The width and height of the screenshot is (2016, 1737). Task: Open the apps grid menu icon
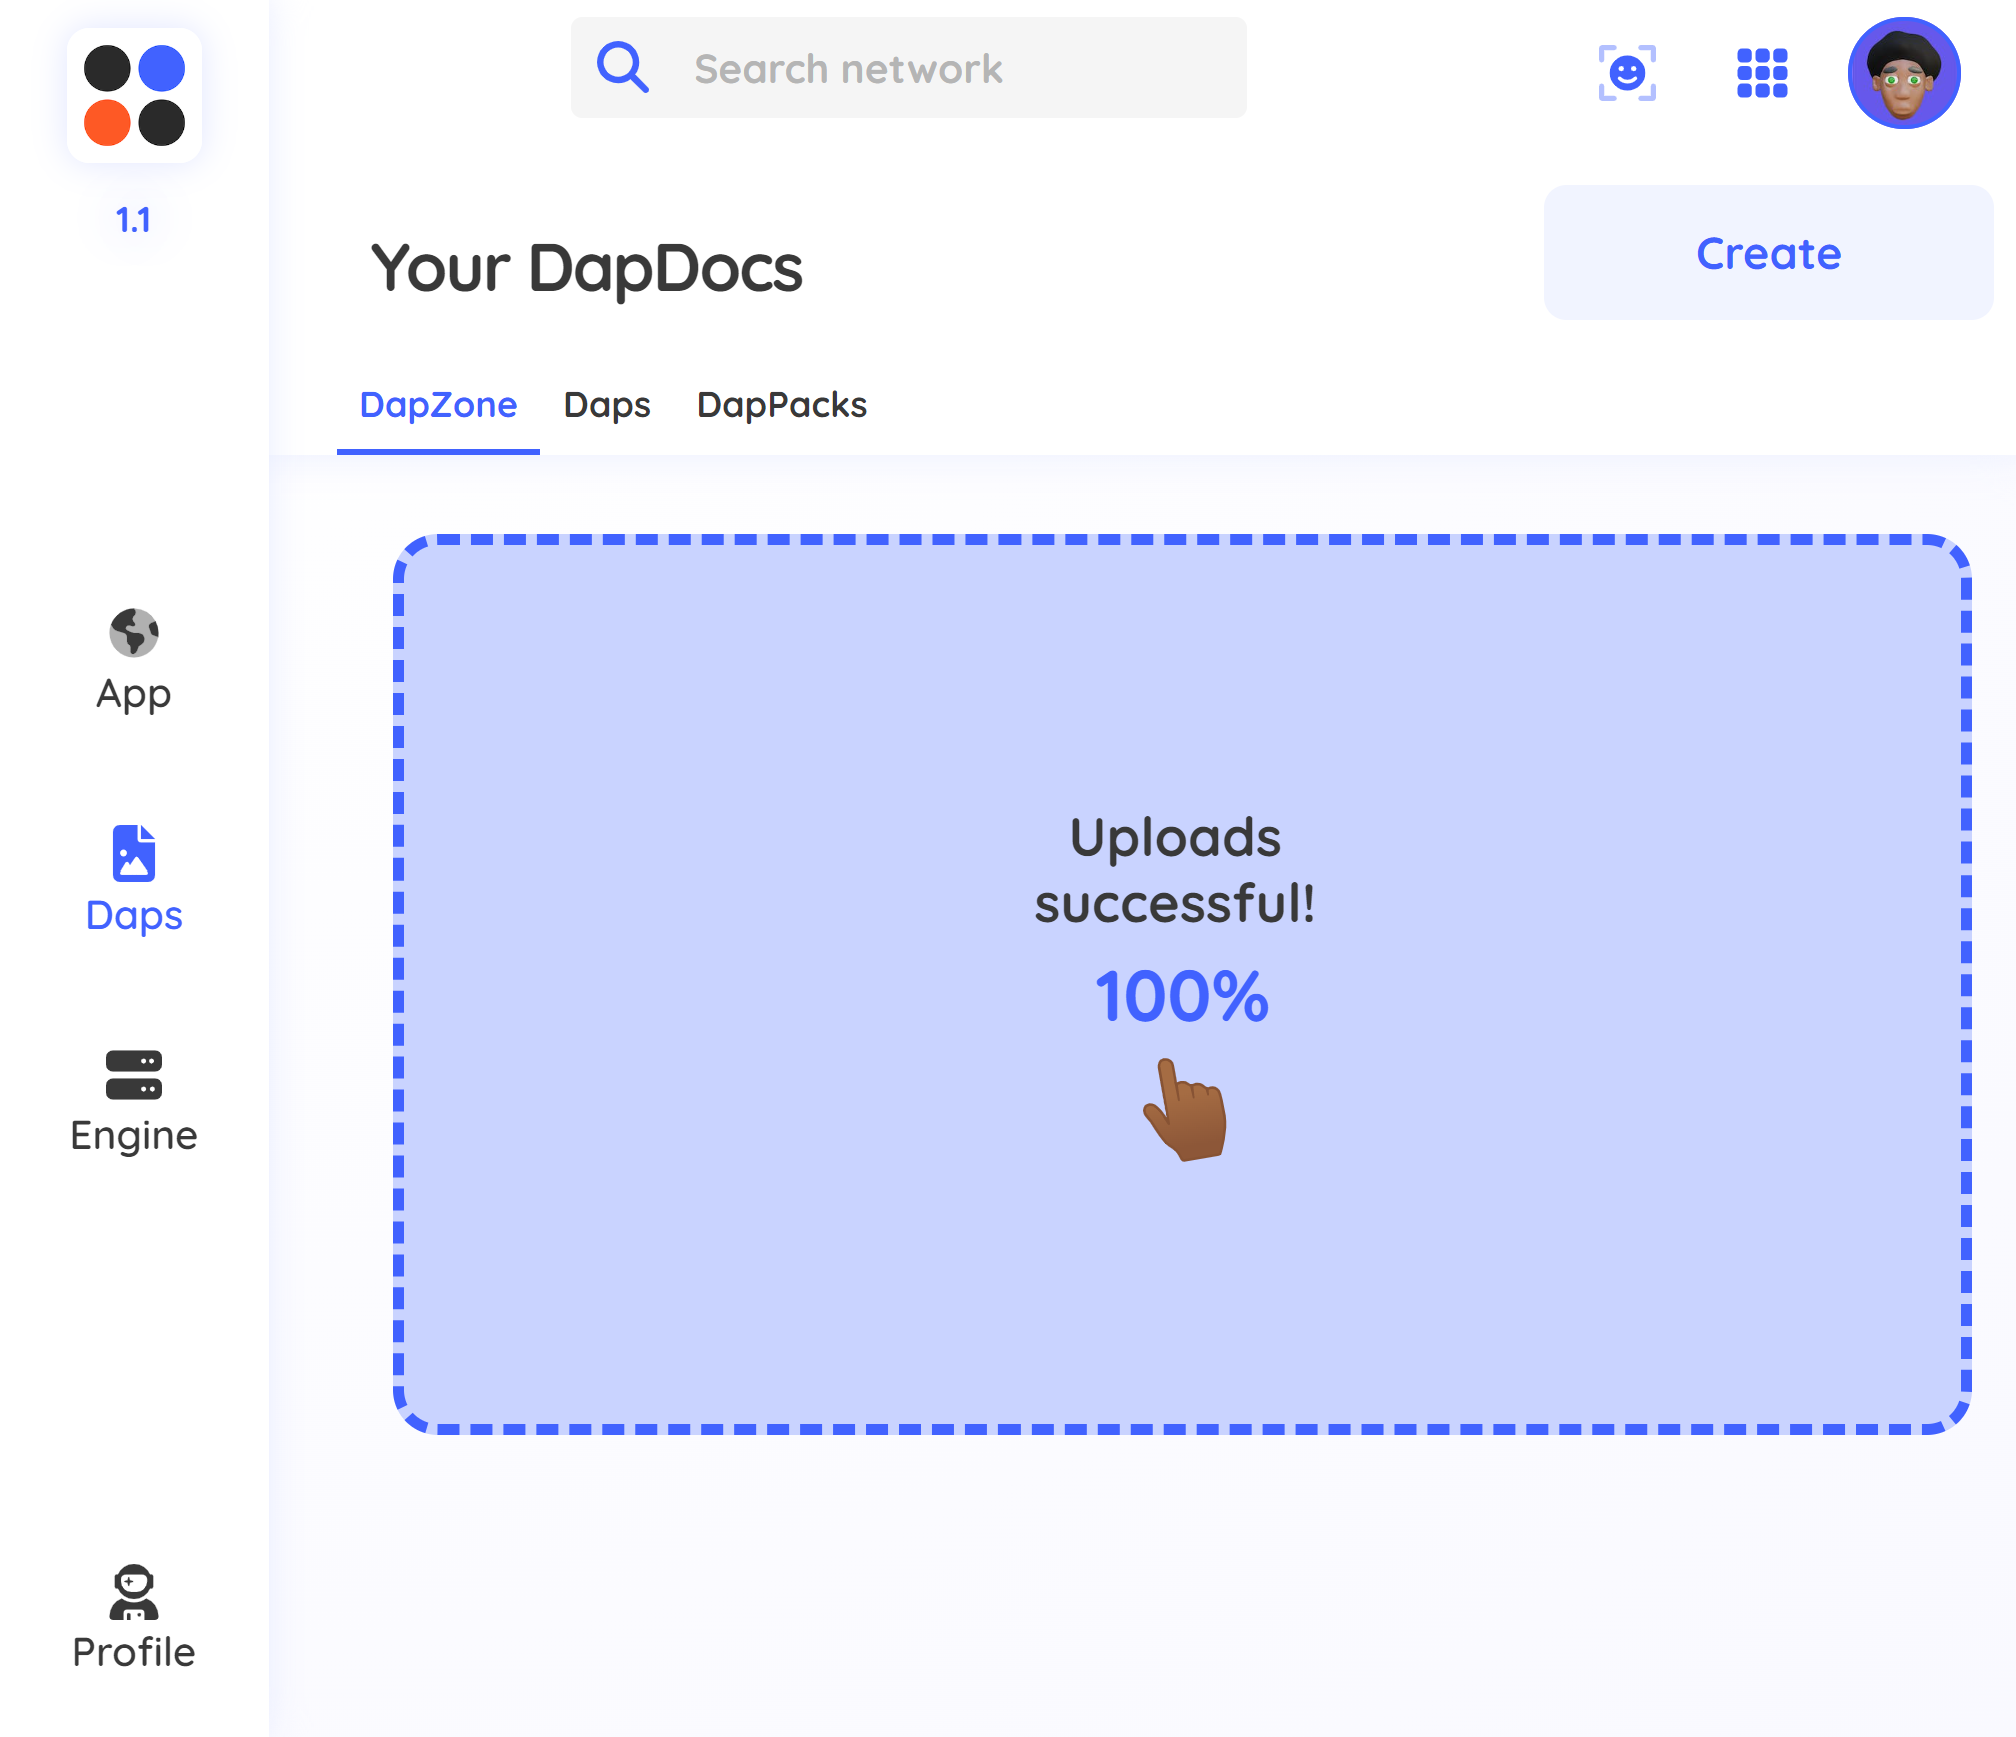[x=1762, y=73]
